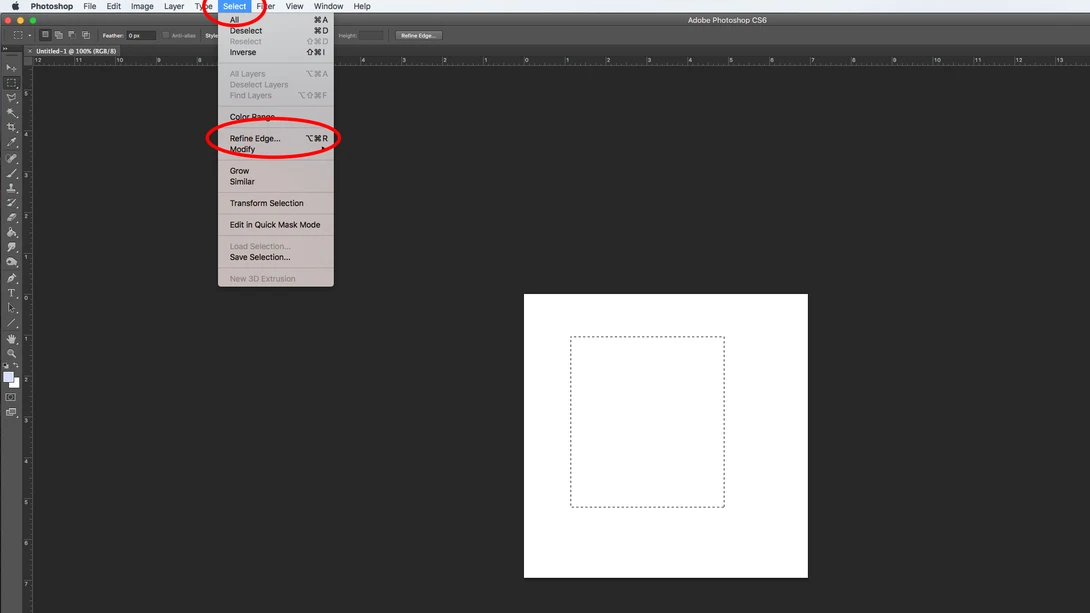1090x613 pixels.
Task: Choose Grow from the Select menu
Action: (x=276, y=171)
